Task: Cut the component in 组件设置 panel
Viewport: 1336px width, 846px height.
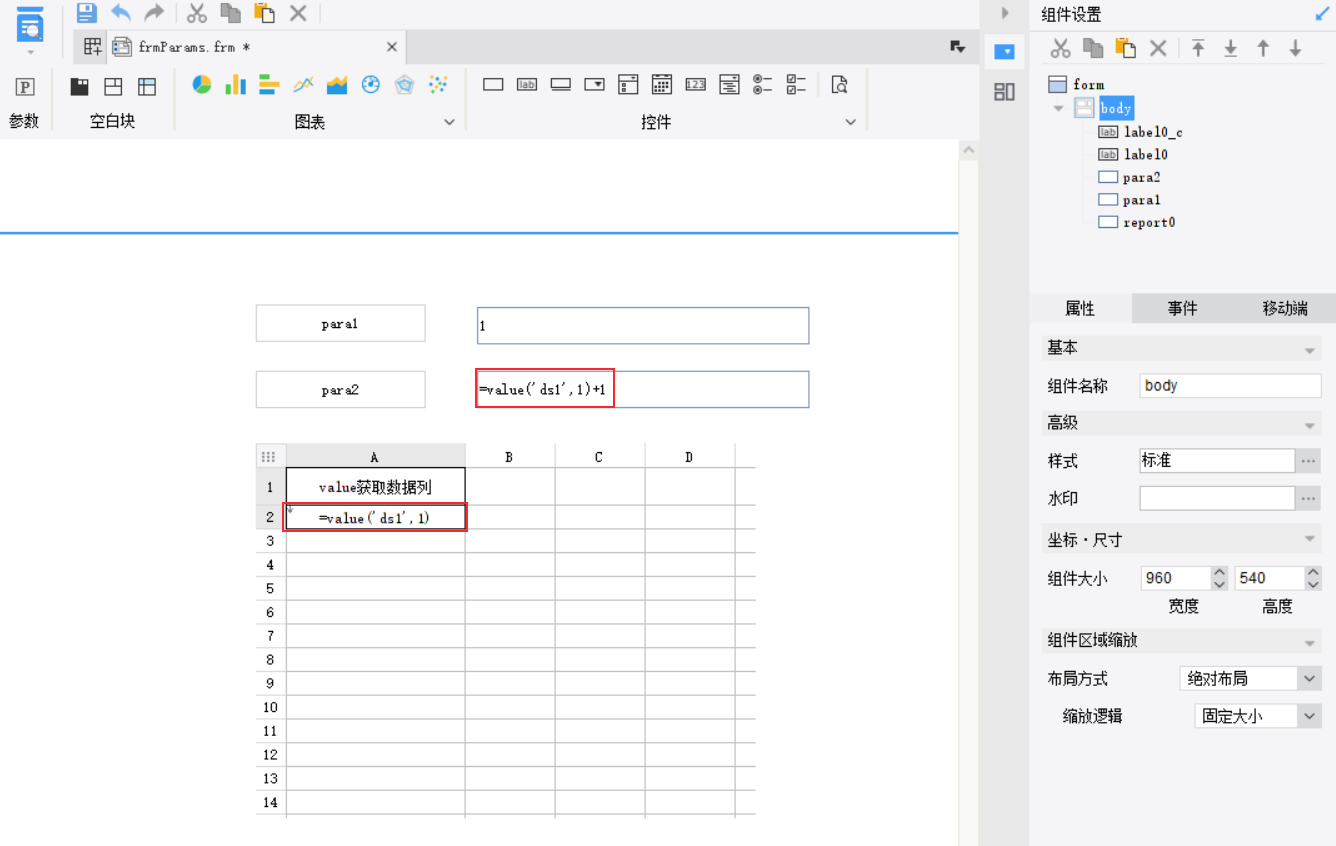Action: pos(1061,48)
